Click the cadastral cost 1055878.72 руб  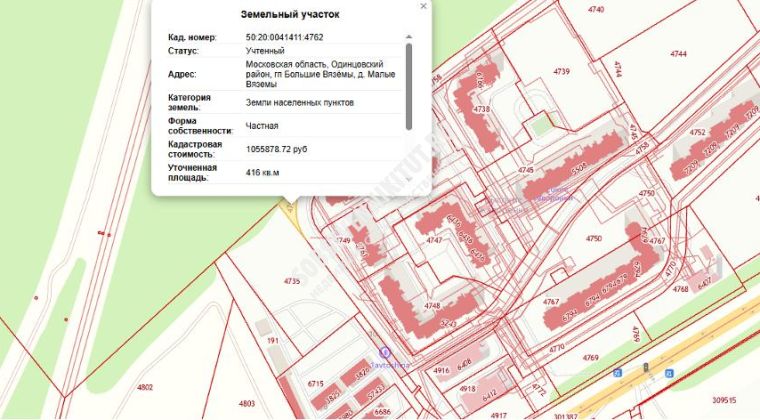tap(276, 149)
